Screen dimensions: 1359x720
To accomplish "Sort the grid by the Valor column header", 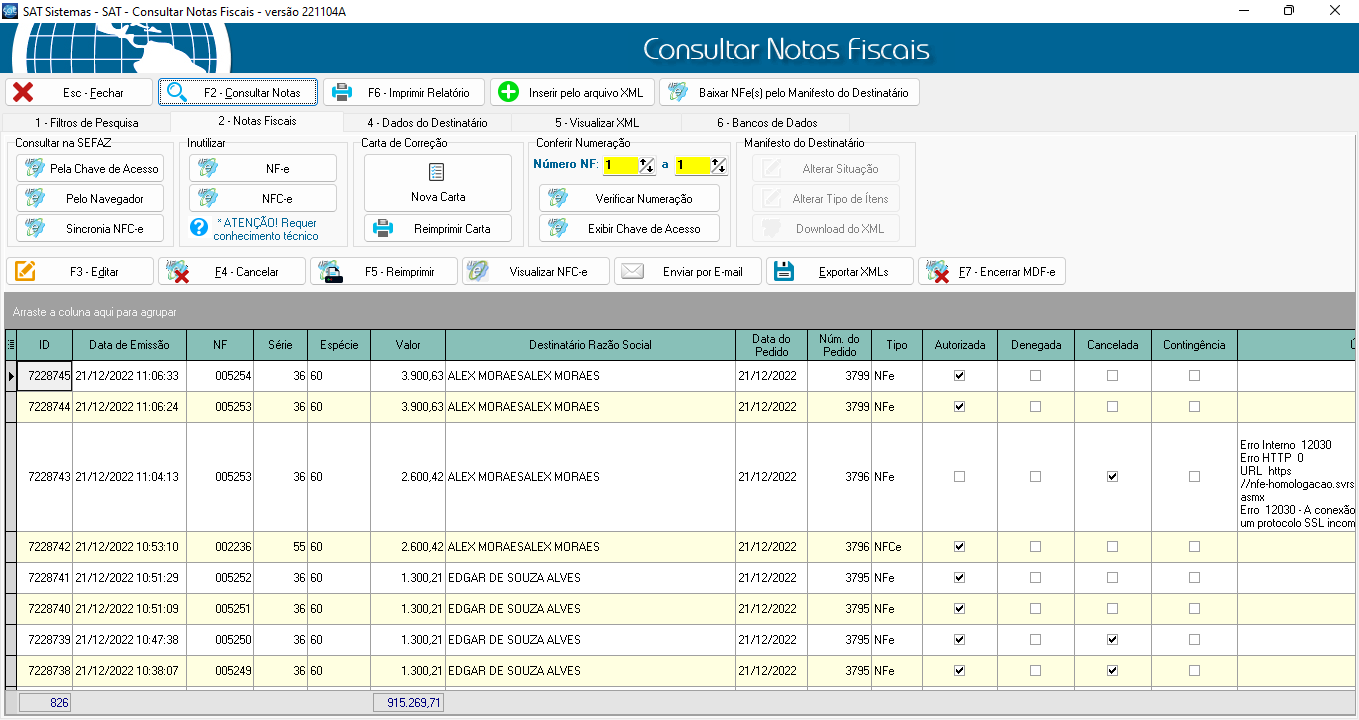I will [x=407, y=345].
